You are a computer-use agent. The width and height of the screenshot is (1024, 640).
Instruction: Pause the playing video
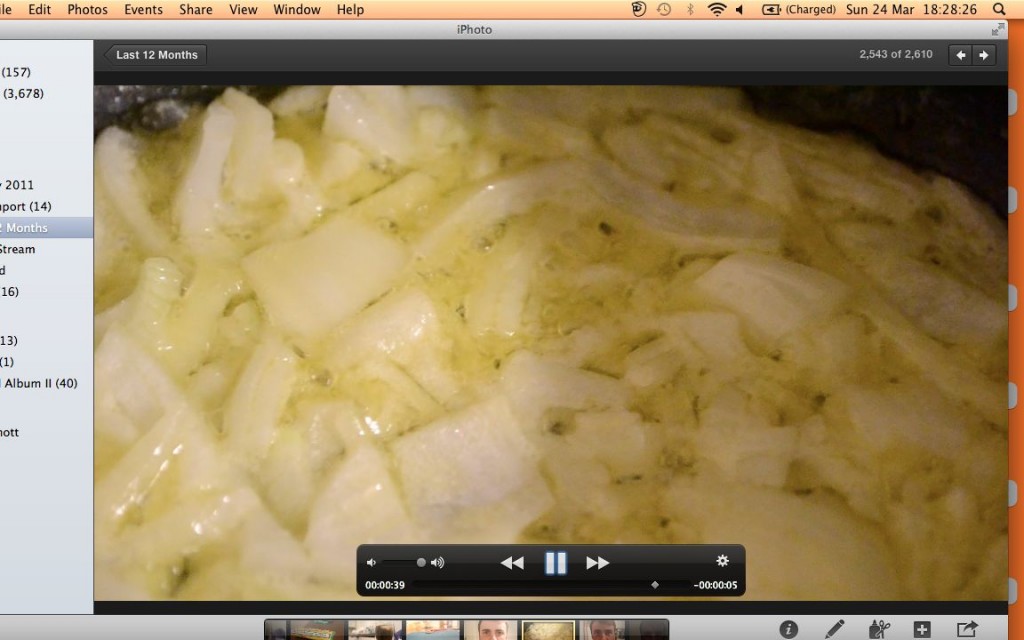pos(556,562)
